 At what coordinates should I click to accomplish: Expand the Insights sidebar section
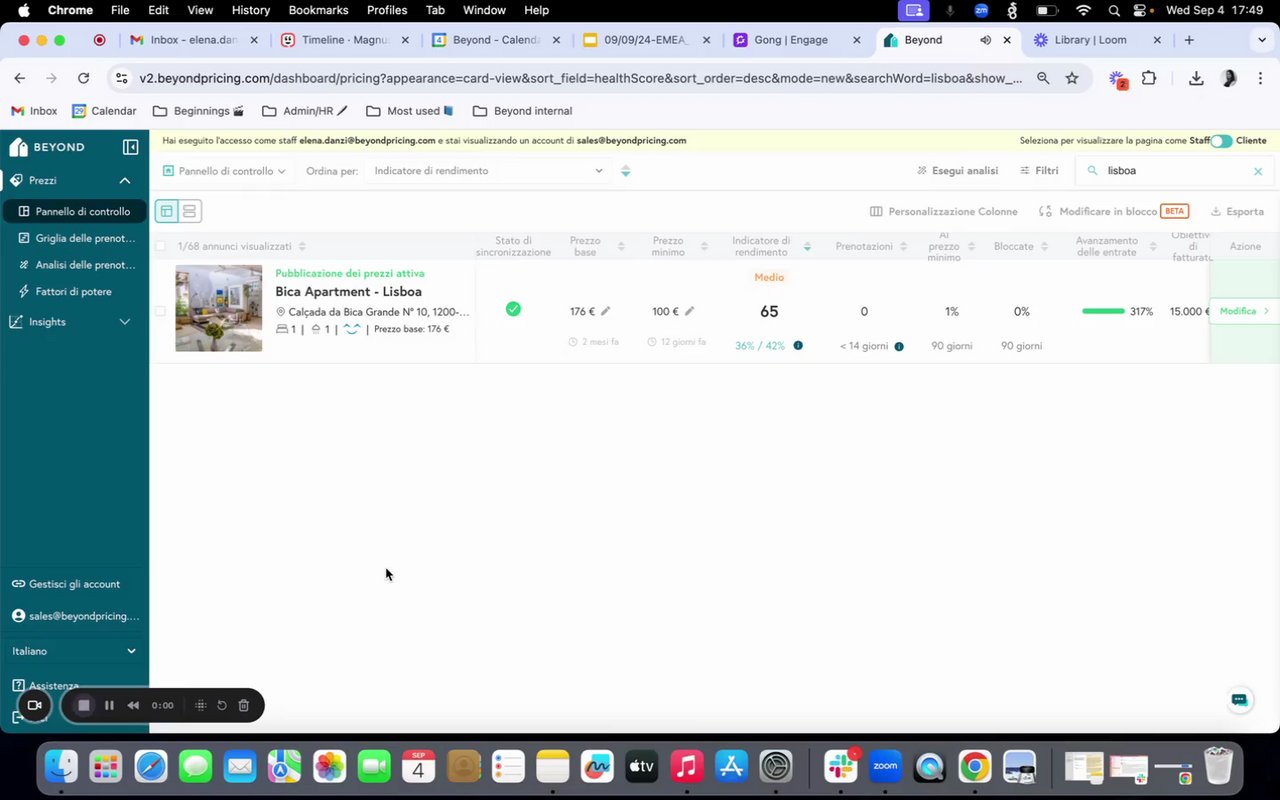click(125, 322)
